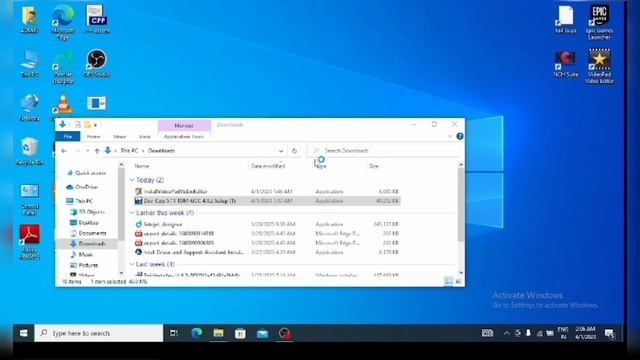This screenshot has height=360, width=640.
Task: Select the Network desktop icon
Action: point(29,107)
